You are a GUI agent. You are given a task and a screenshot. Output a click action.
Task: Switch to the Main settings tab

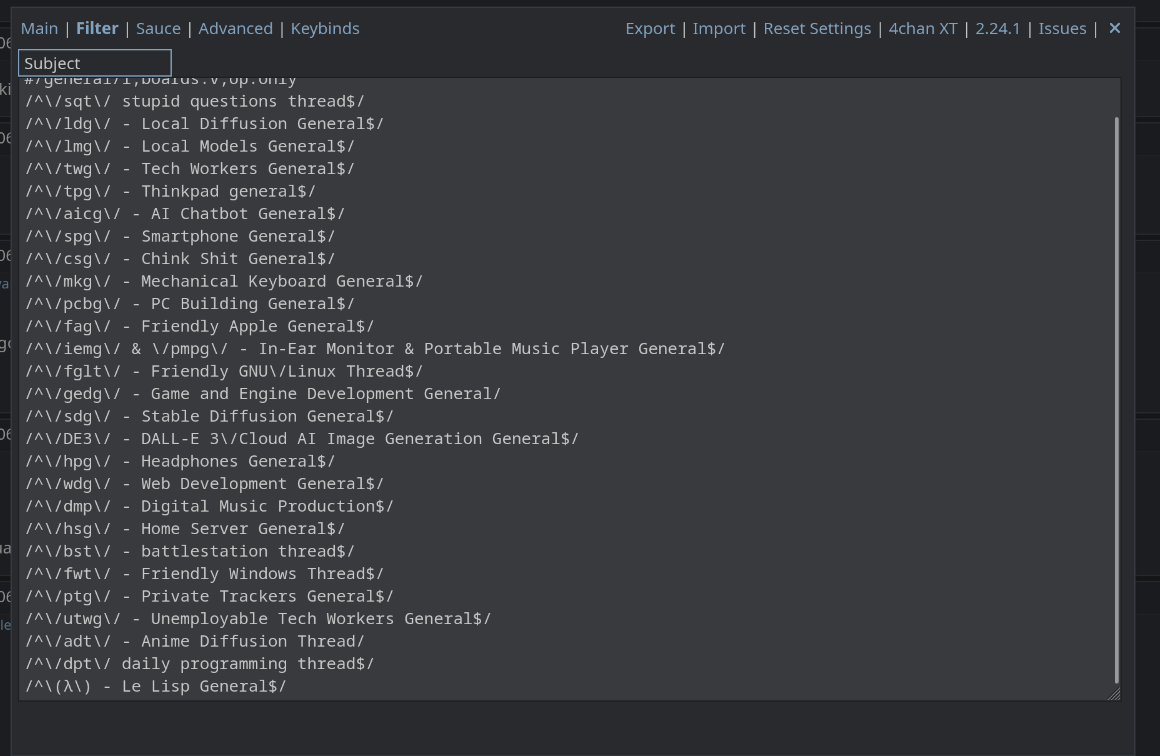tap(39, 28)
